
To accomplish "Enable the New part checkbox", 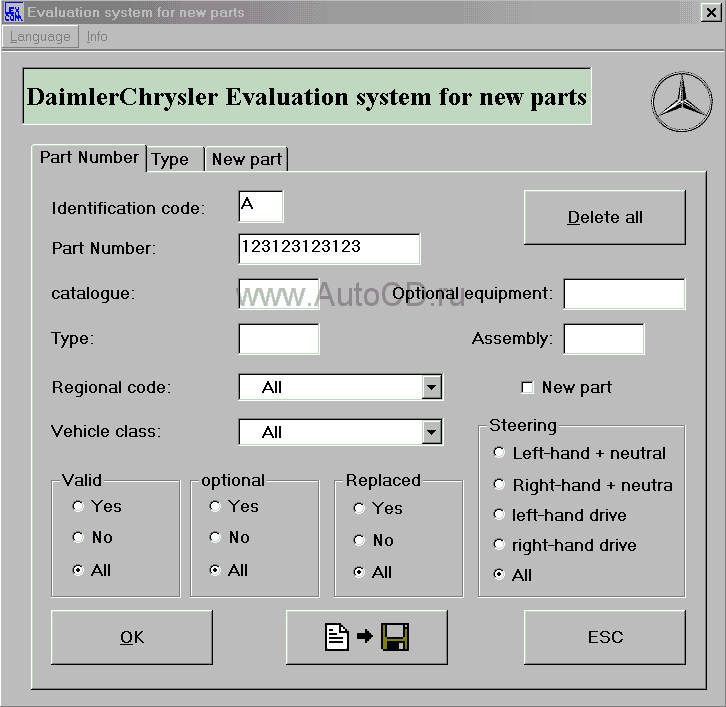I will click(527, 387).
